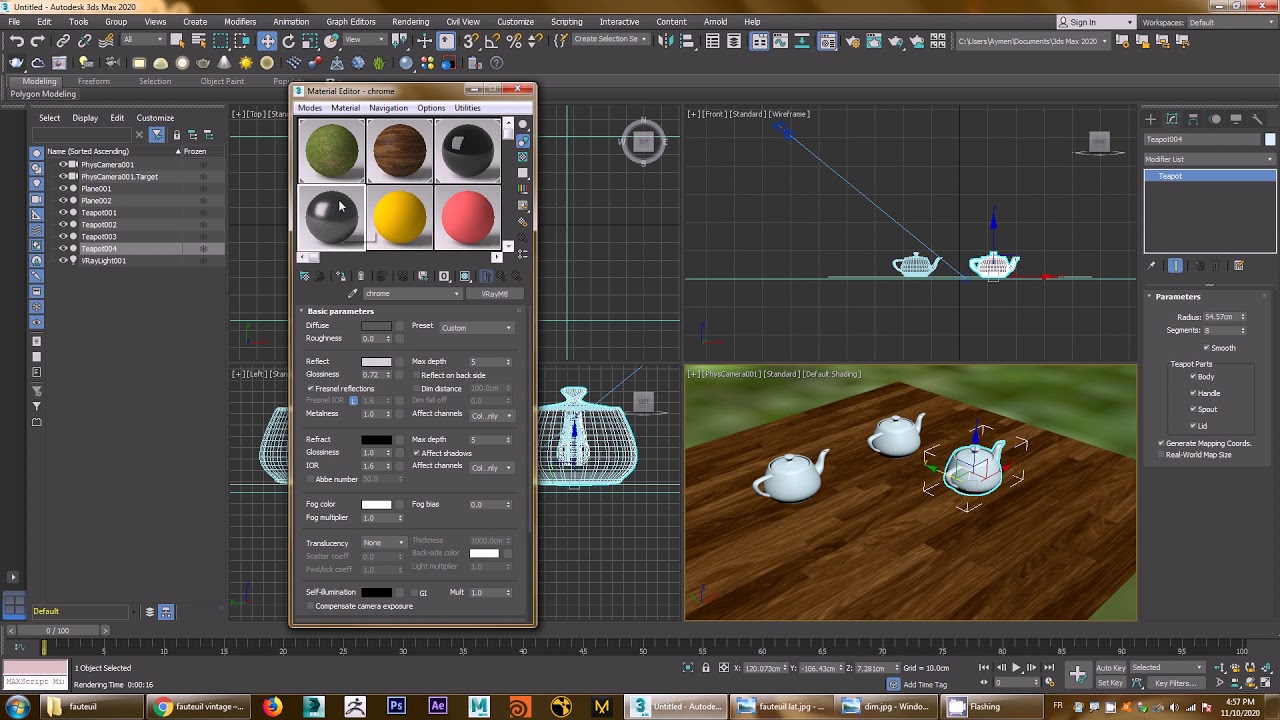Click the Teapot icon on the shelf toolbar
The width and height of the screenshot is (1280, 720).
point(203,63)
